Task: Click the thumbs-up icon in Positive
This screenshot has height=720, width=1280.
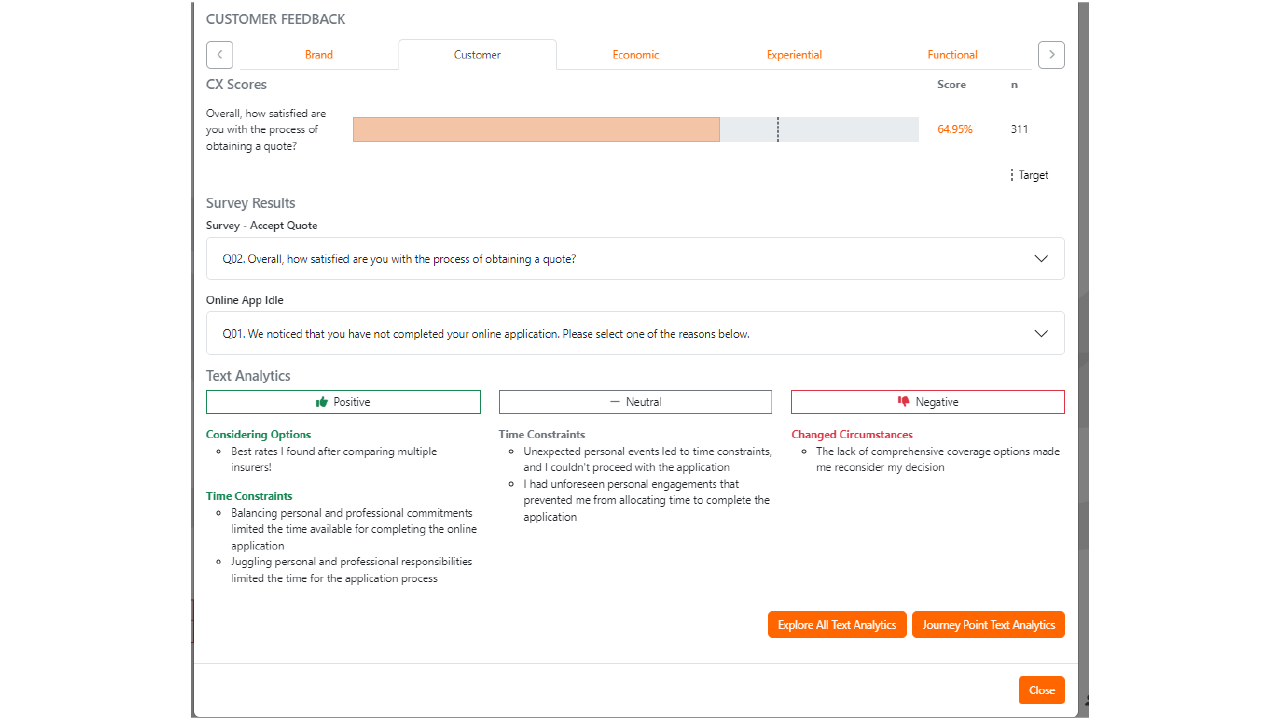Action: coord(322,402)
